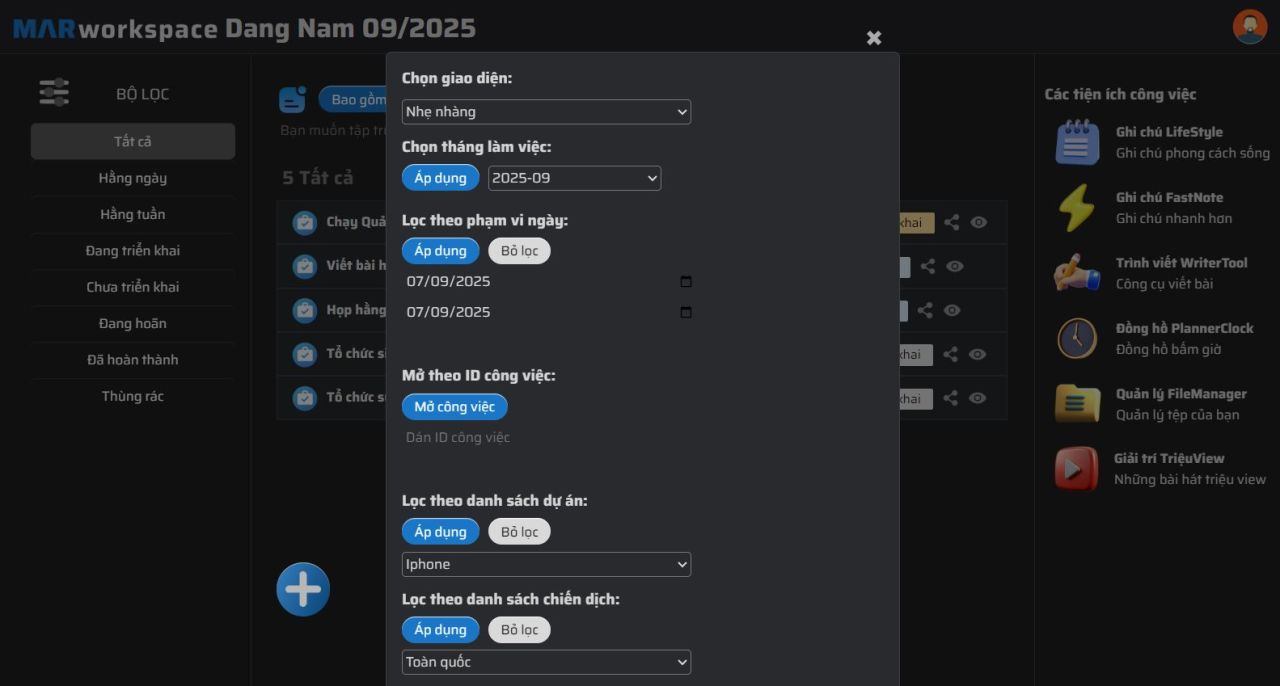
Task: Close the settings dialog with the X
Action: coord(874,38)
